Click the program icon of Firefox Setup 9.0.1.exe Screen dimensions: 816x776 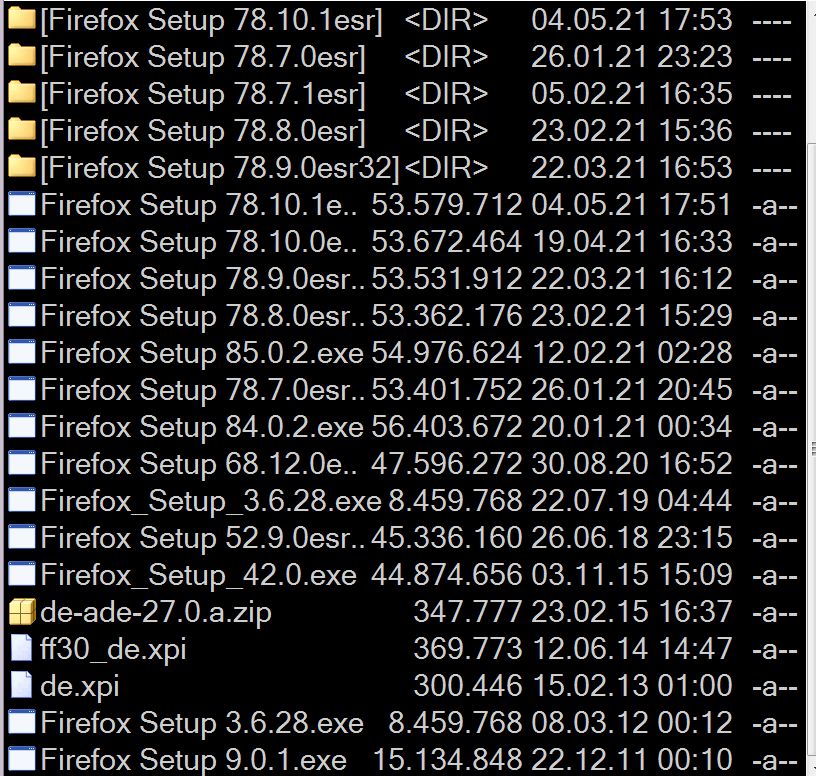[x=22, y=758]
